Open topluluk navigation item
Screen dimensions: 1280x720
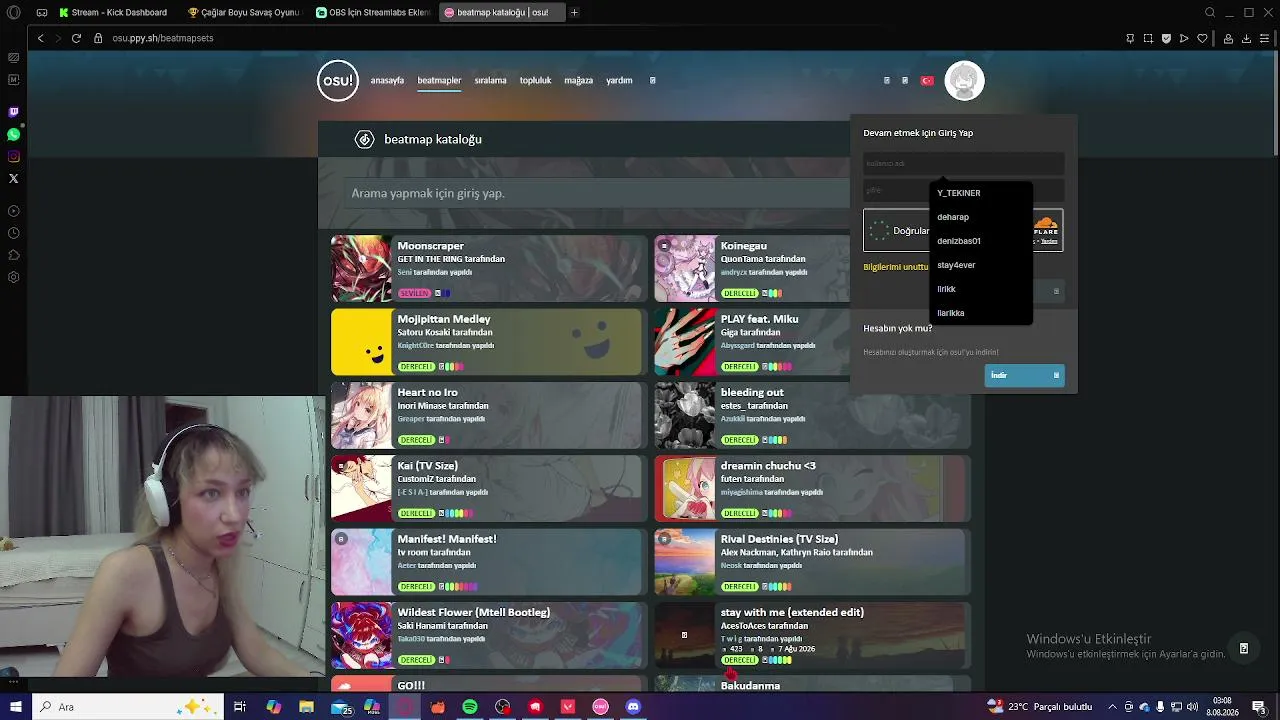535,80
